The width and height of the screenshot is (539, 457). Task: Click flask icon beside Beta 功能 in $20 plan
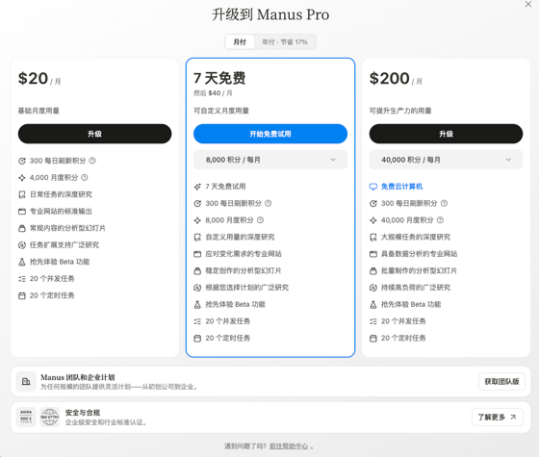click(22, 262)
